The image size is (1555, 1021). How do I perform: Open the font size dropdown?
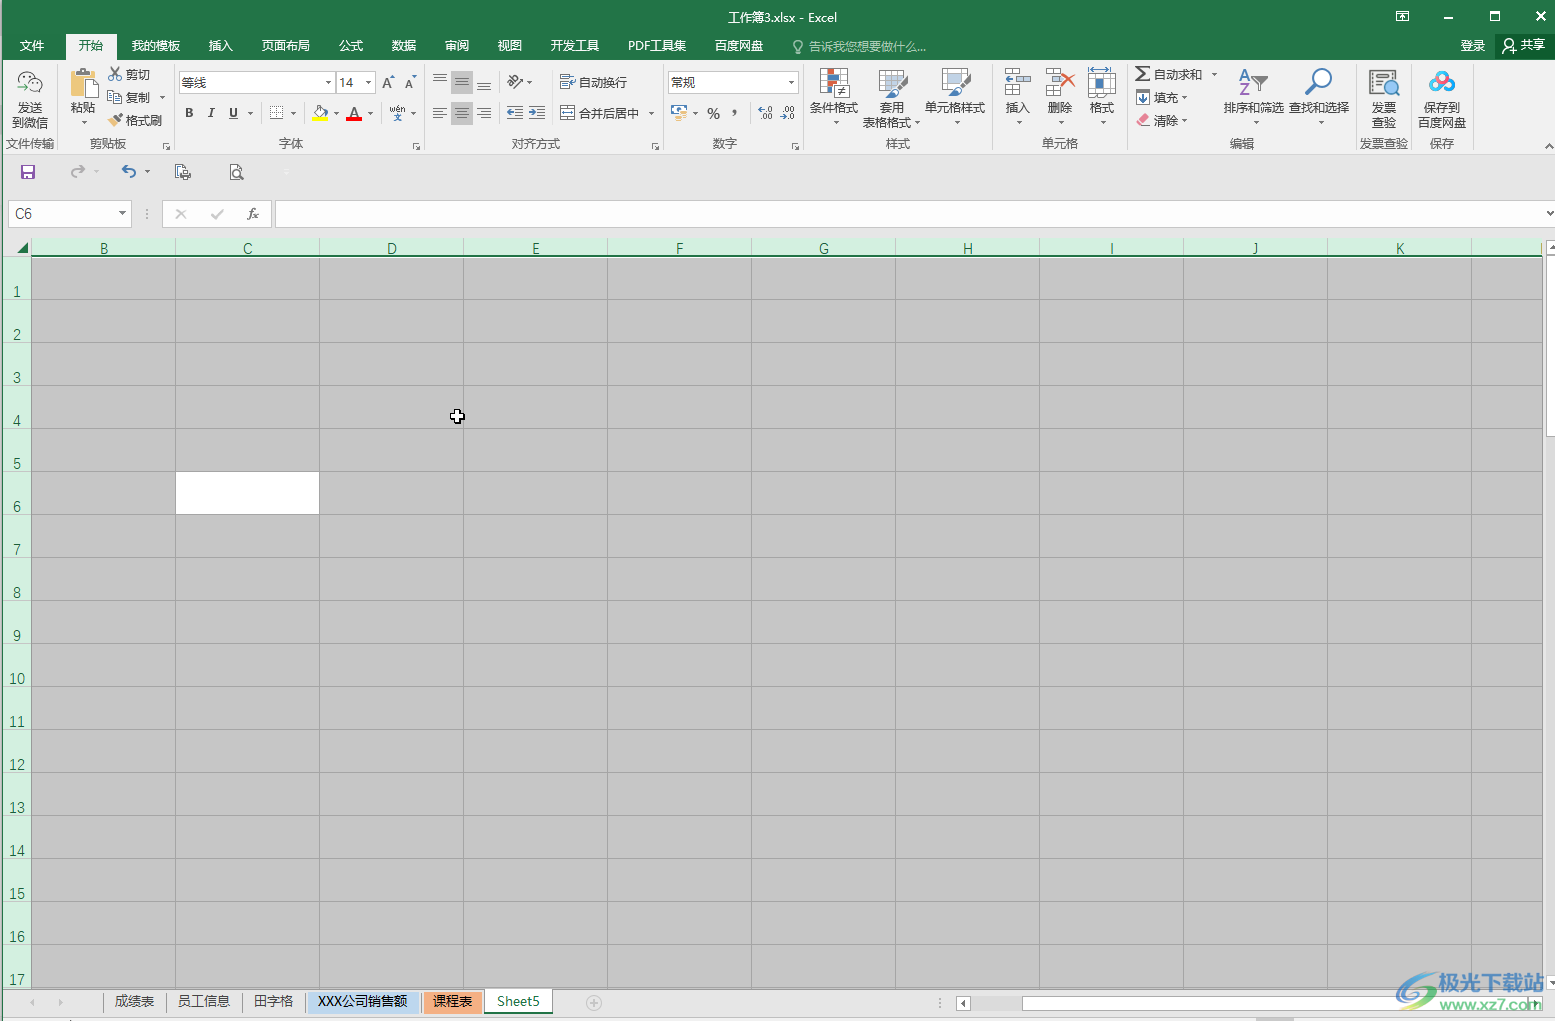(x=368, y=83)
